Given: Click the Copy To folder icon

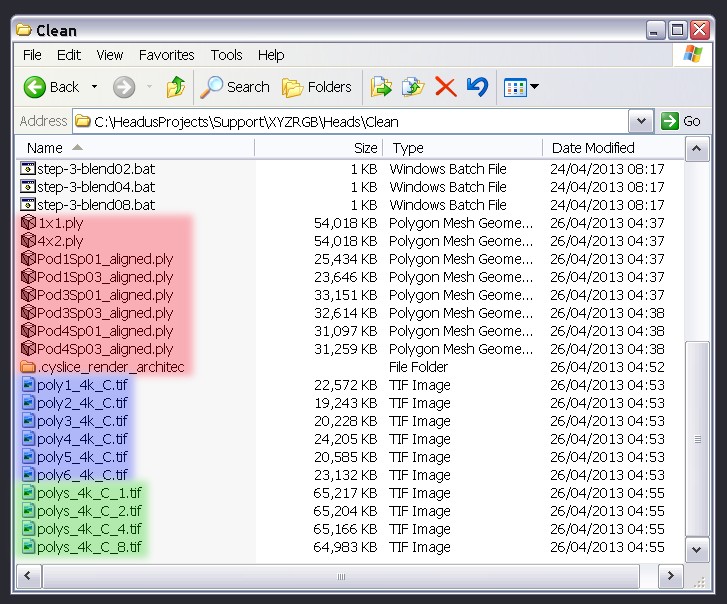Looking at the screenshot, I should point(413,87).
